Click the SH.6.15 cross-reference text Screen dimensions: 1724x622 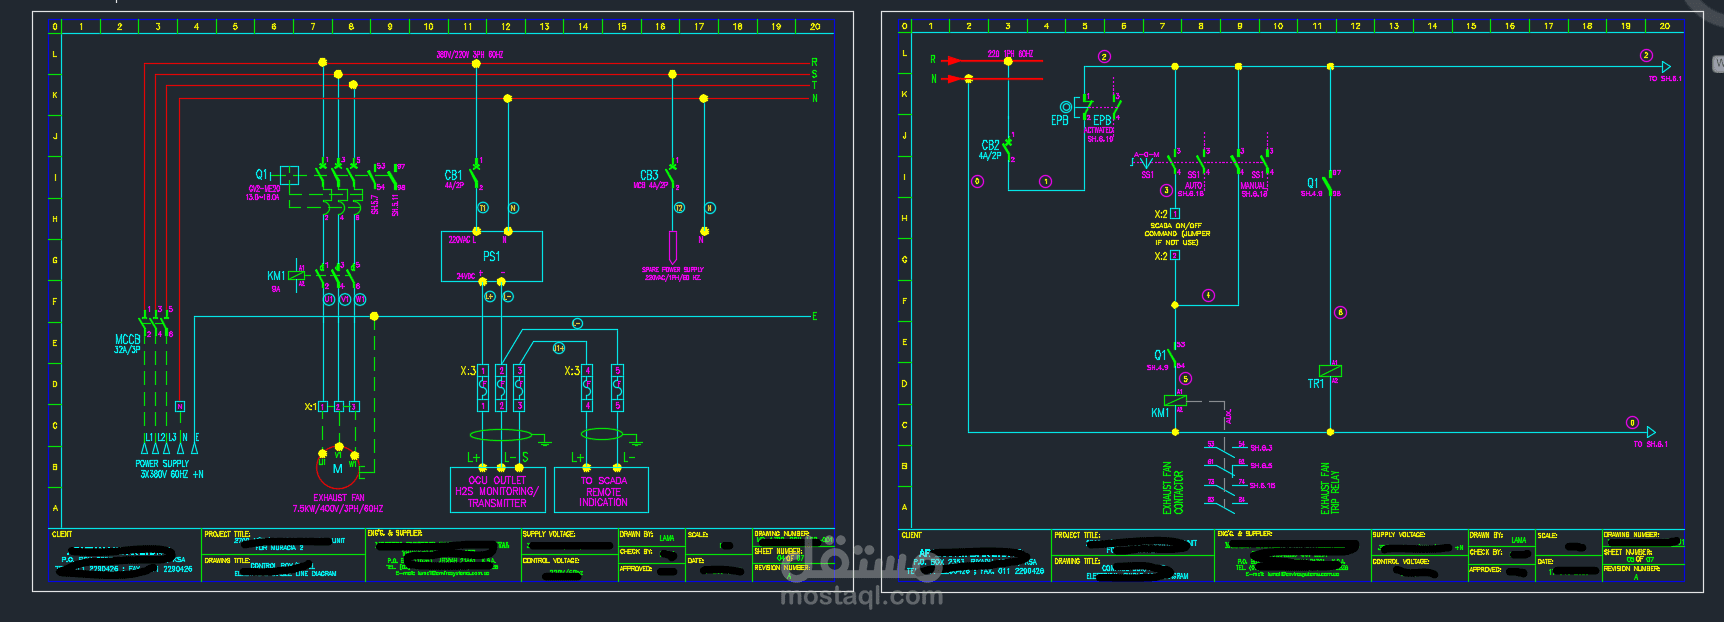[x=1262, y=485]
